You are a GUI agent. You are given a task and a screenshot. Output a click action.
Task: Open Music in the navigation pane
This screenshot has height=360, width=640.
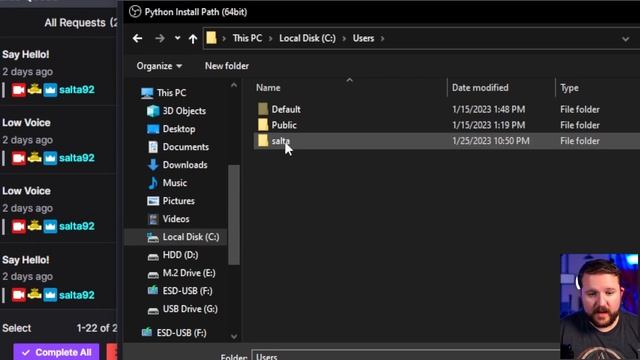(175, 183)
